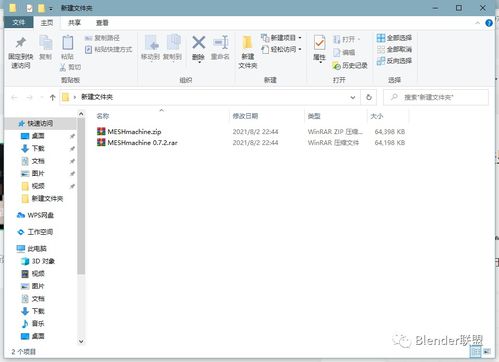Switch to the View tab
The width and height of the screenshot is (499, 362).
coord(102,23)
